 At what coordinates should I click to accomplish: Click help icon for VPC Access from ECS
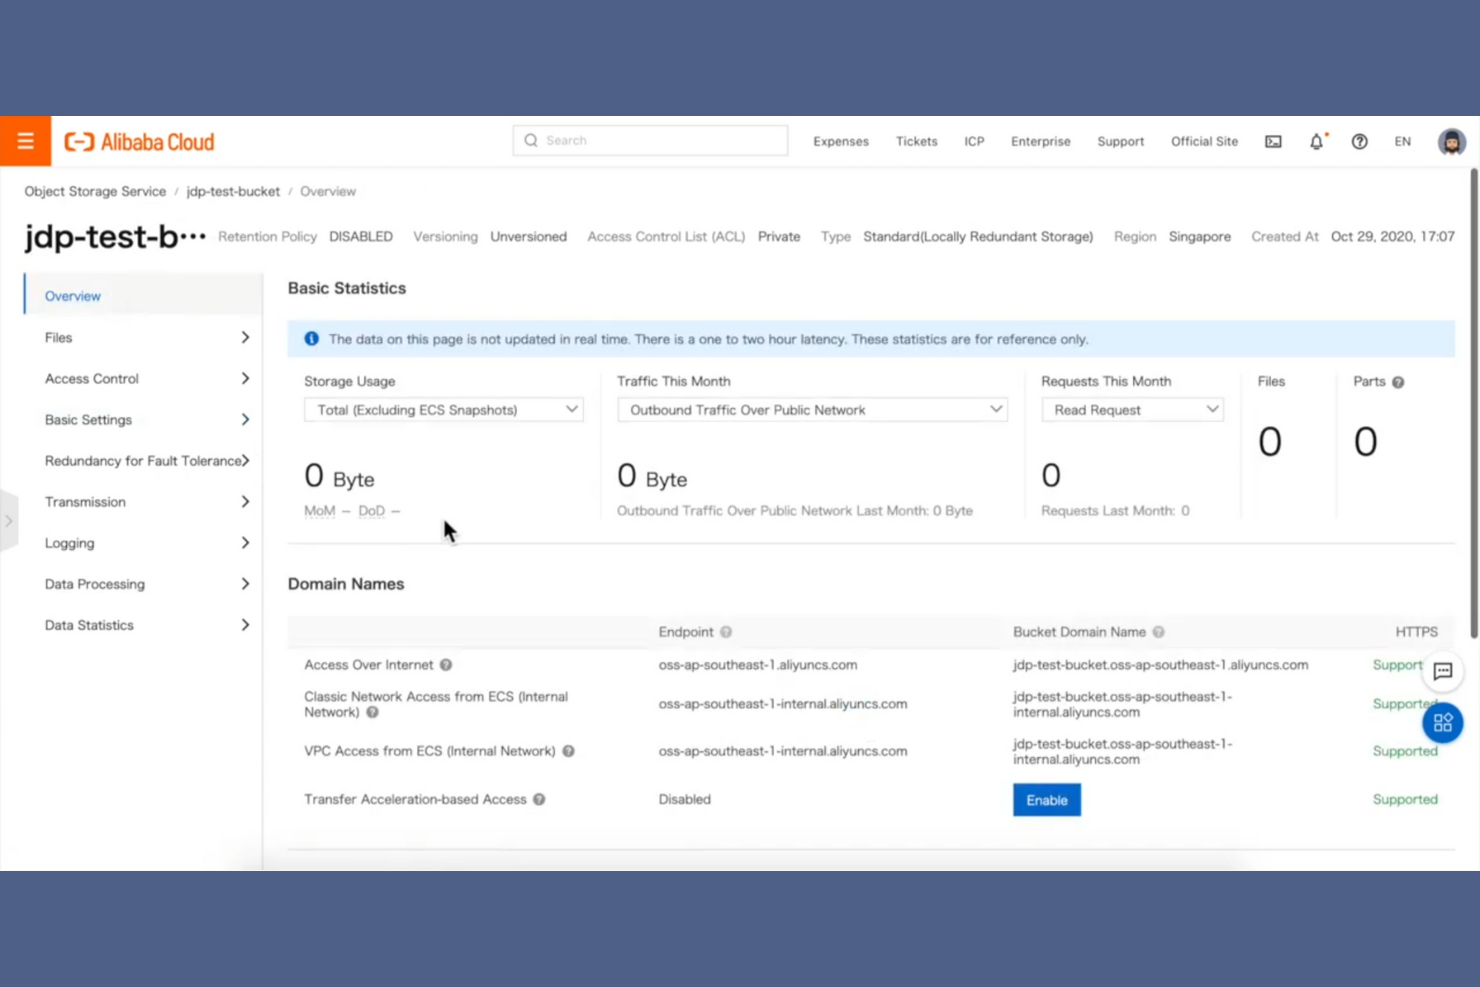tap(568, 751)
